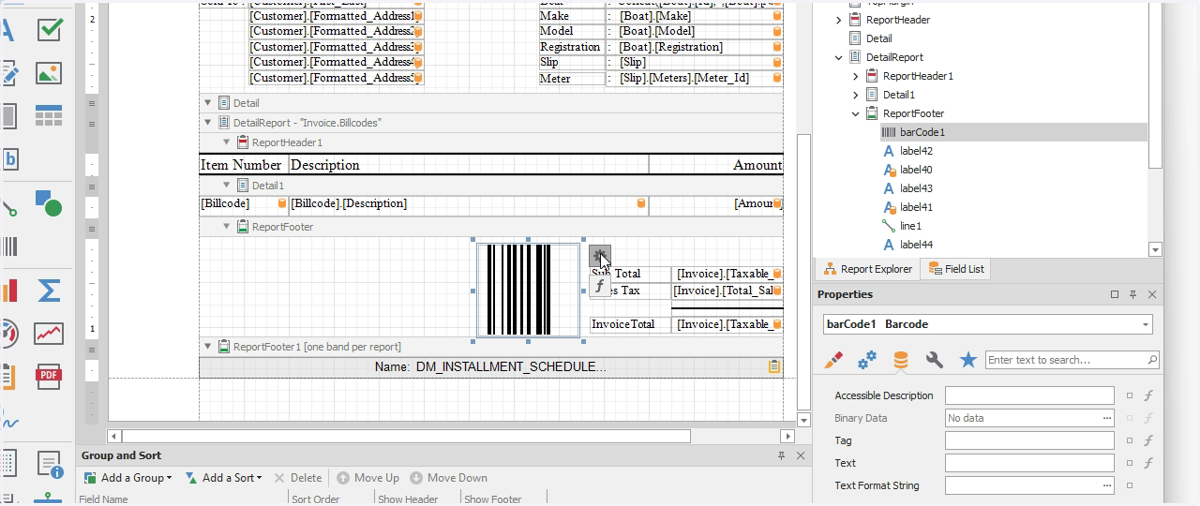The height and width of the screenshot is (506, 1200).
Task: Select the Sparkline toolbox control
Action: point(48,333)
